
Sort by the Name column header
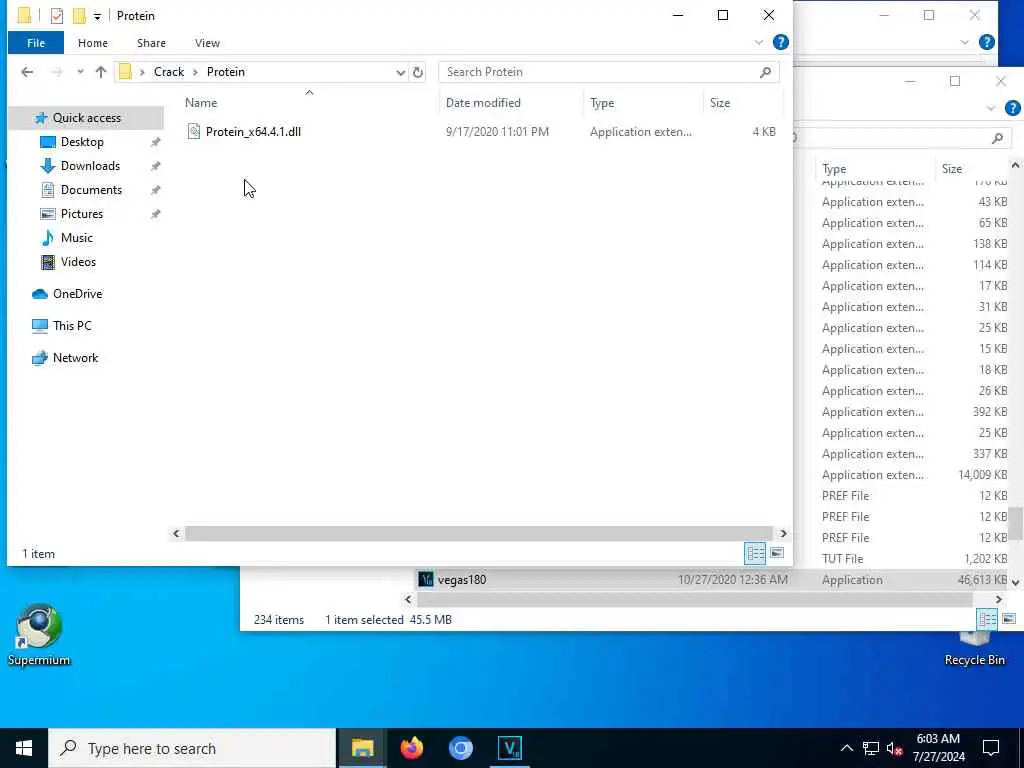pyautogui.click(x=200, y=103)
